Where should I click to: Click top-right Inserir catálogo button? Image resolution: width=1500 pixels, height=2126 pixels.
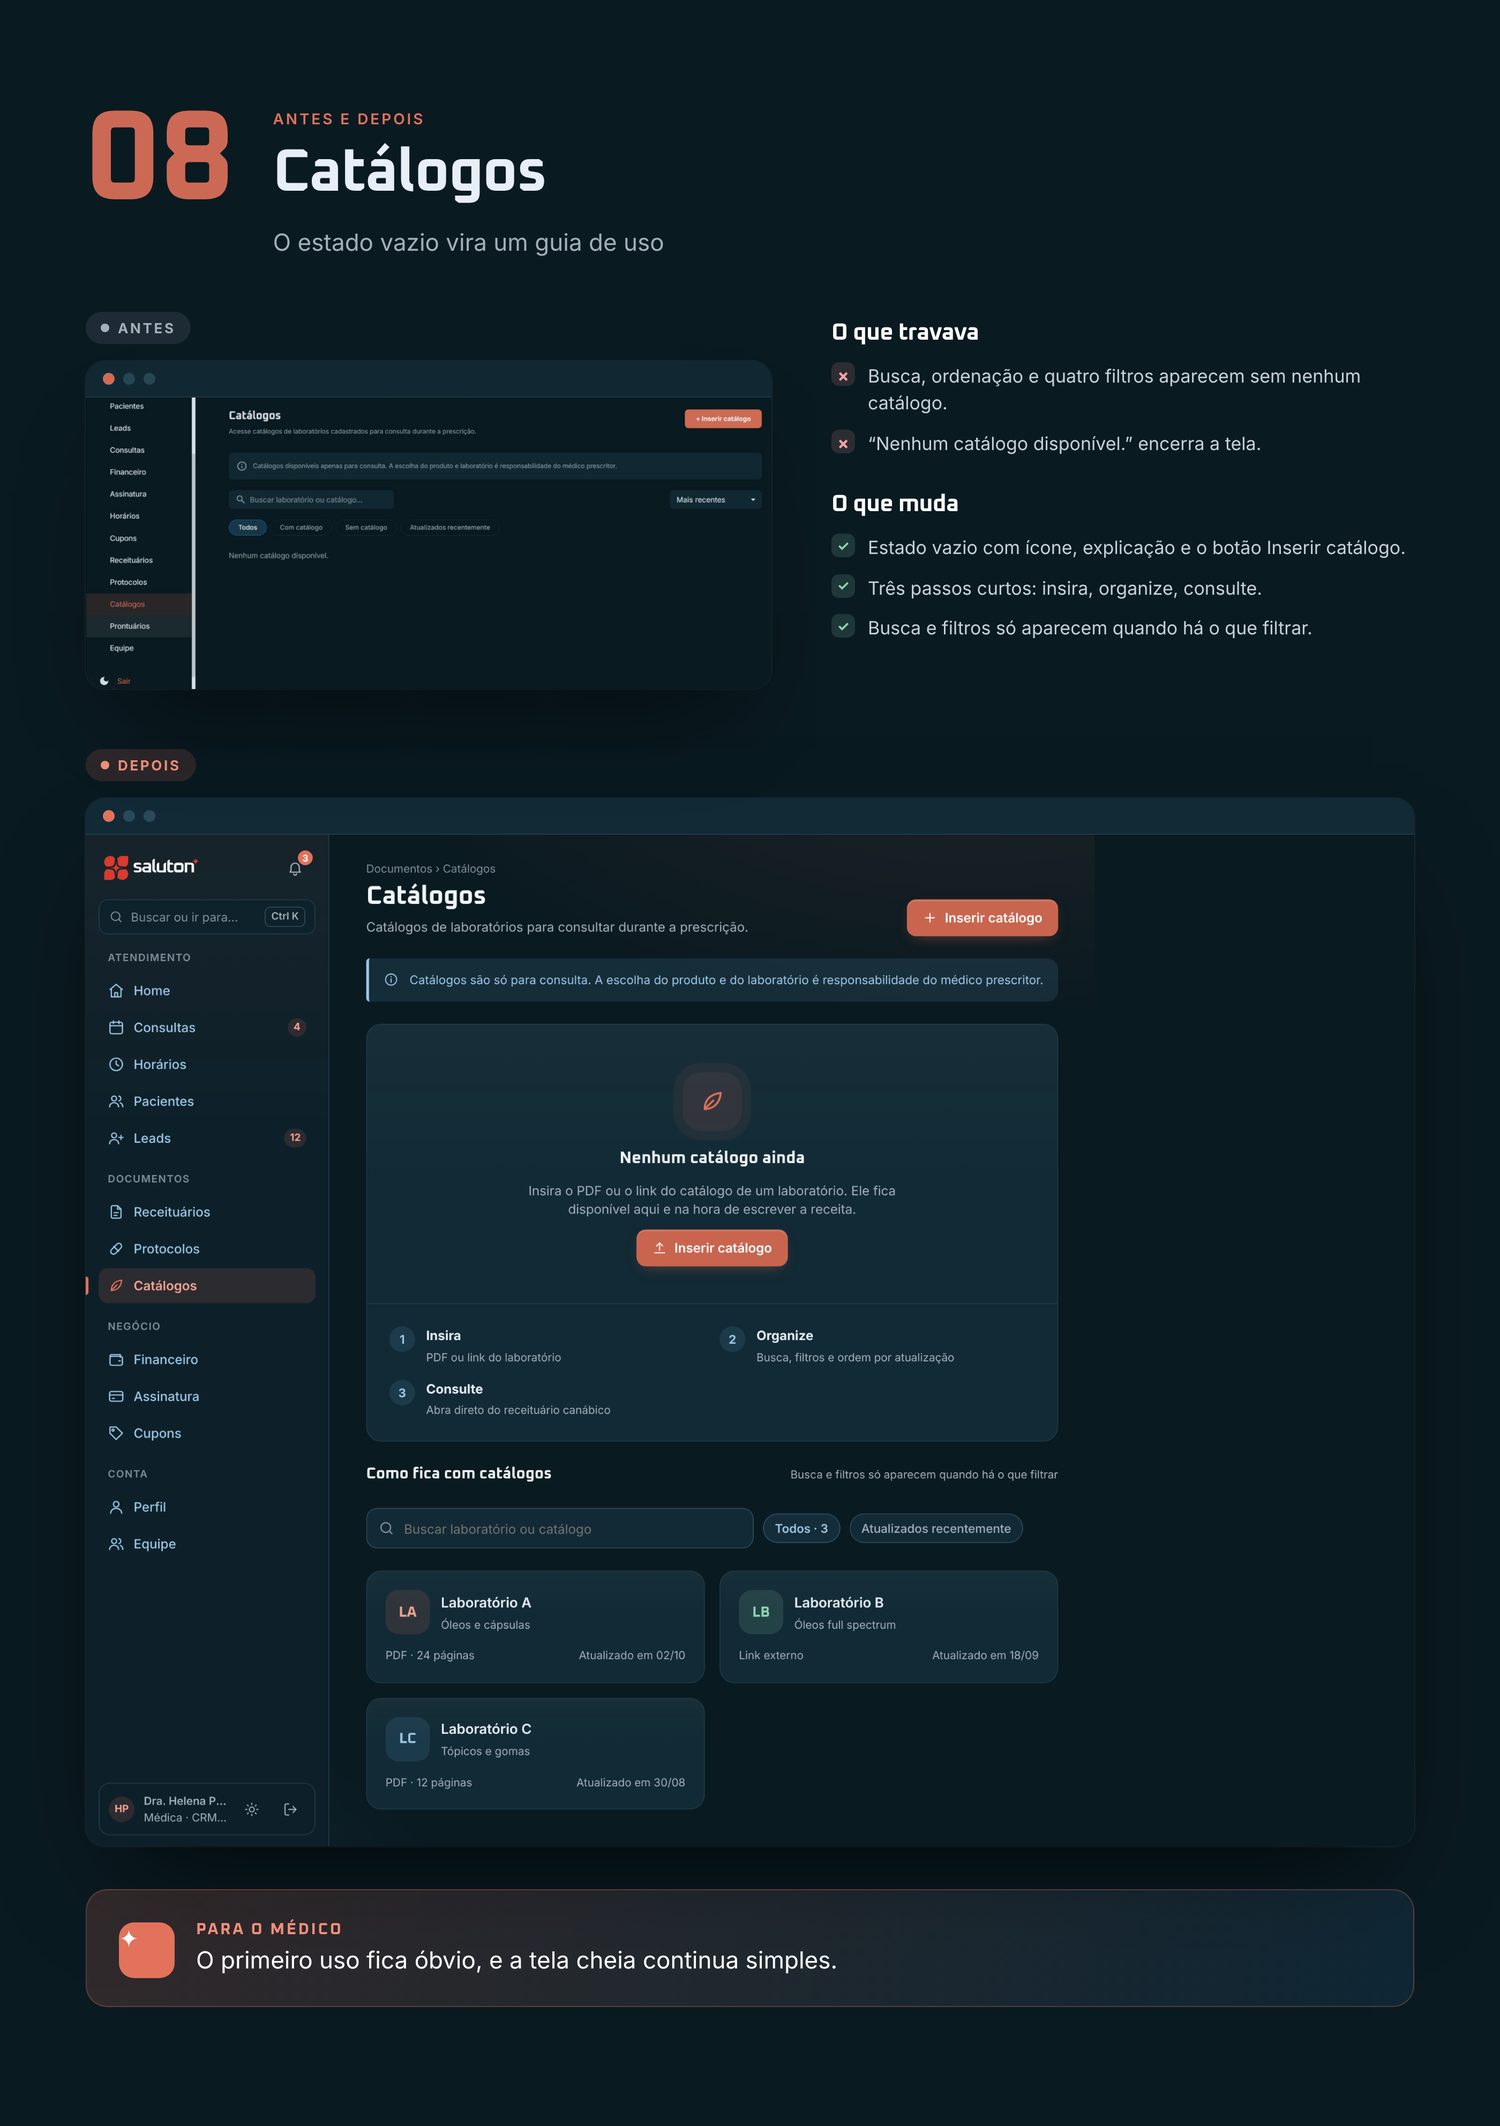(982, 918)
